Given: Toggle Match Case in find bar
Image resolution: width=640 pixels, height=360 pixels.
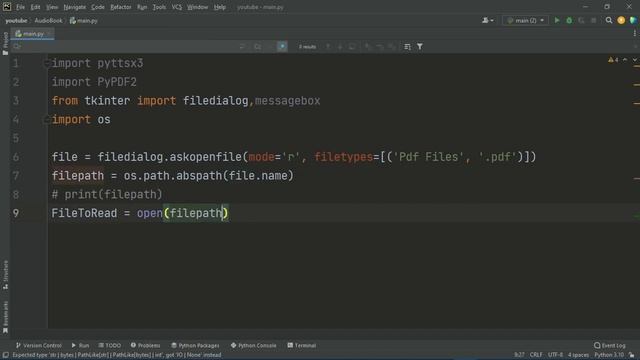Looking at the screenshot, I should 258,47.
